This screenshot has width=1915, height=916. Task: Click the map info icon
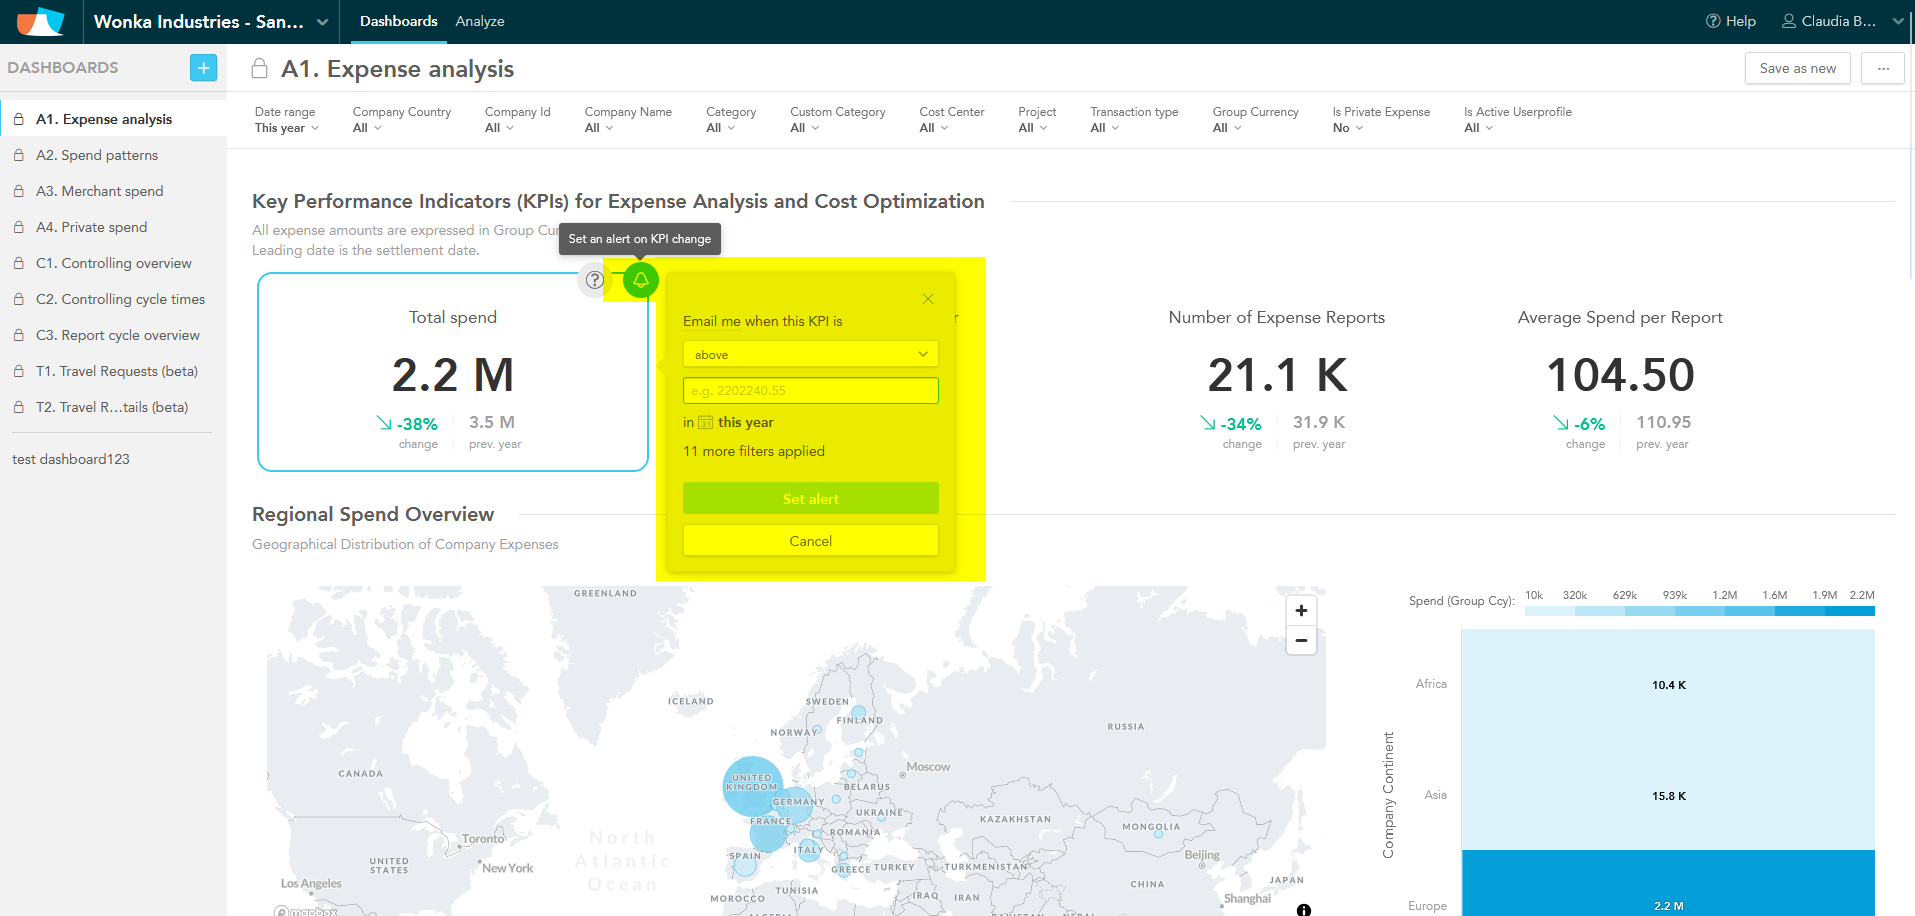click(x=1304, y=909)
